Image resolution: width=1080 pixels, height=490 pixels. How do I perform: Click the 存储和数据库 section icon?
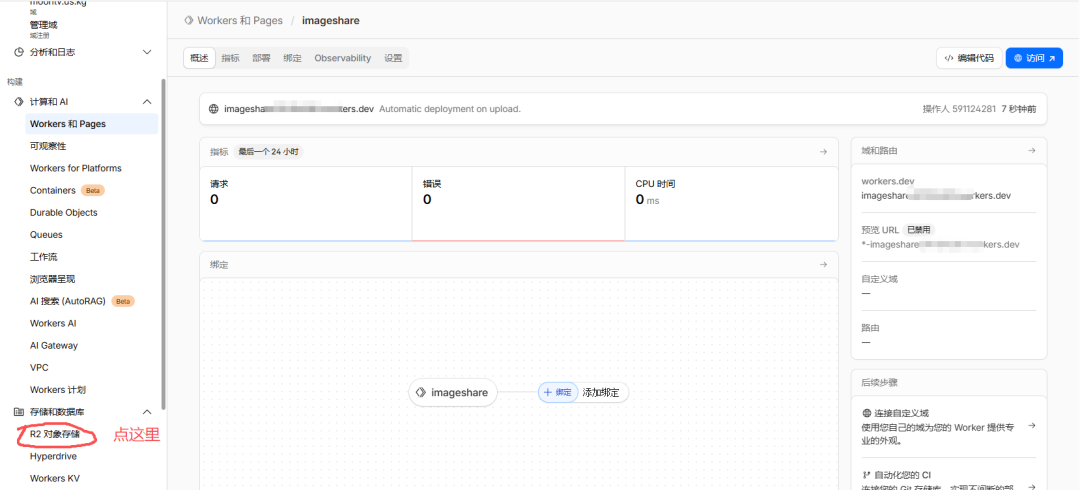pyautogui.click(x=19, y=412)
